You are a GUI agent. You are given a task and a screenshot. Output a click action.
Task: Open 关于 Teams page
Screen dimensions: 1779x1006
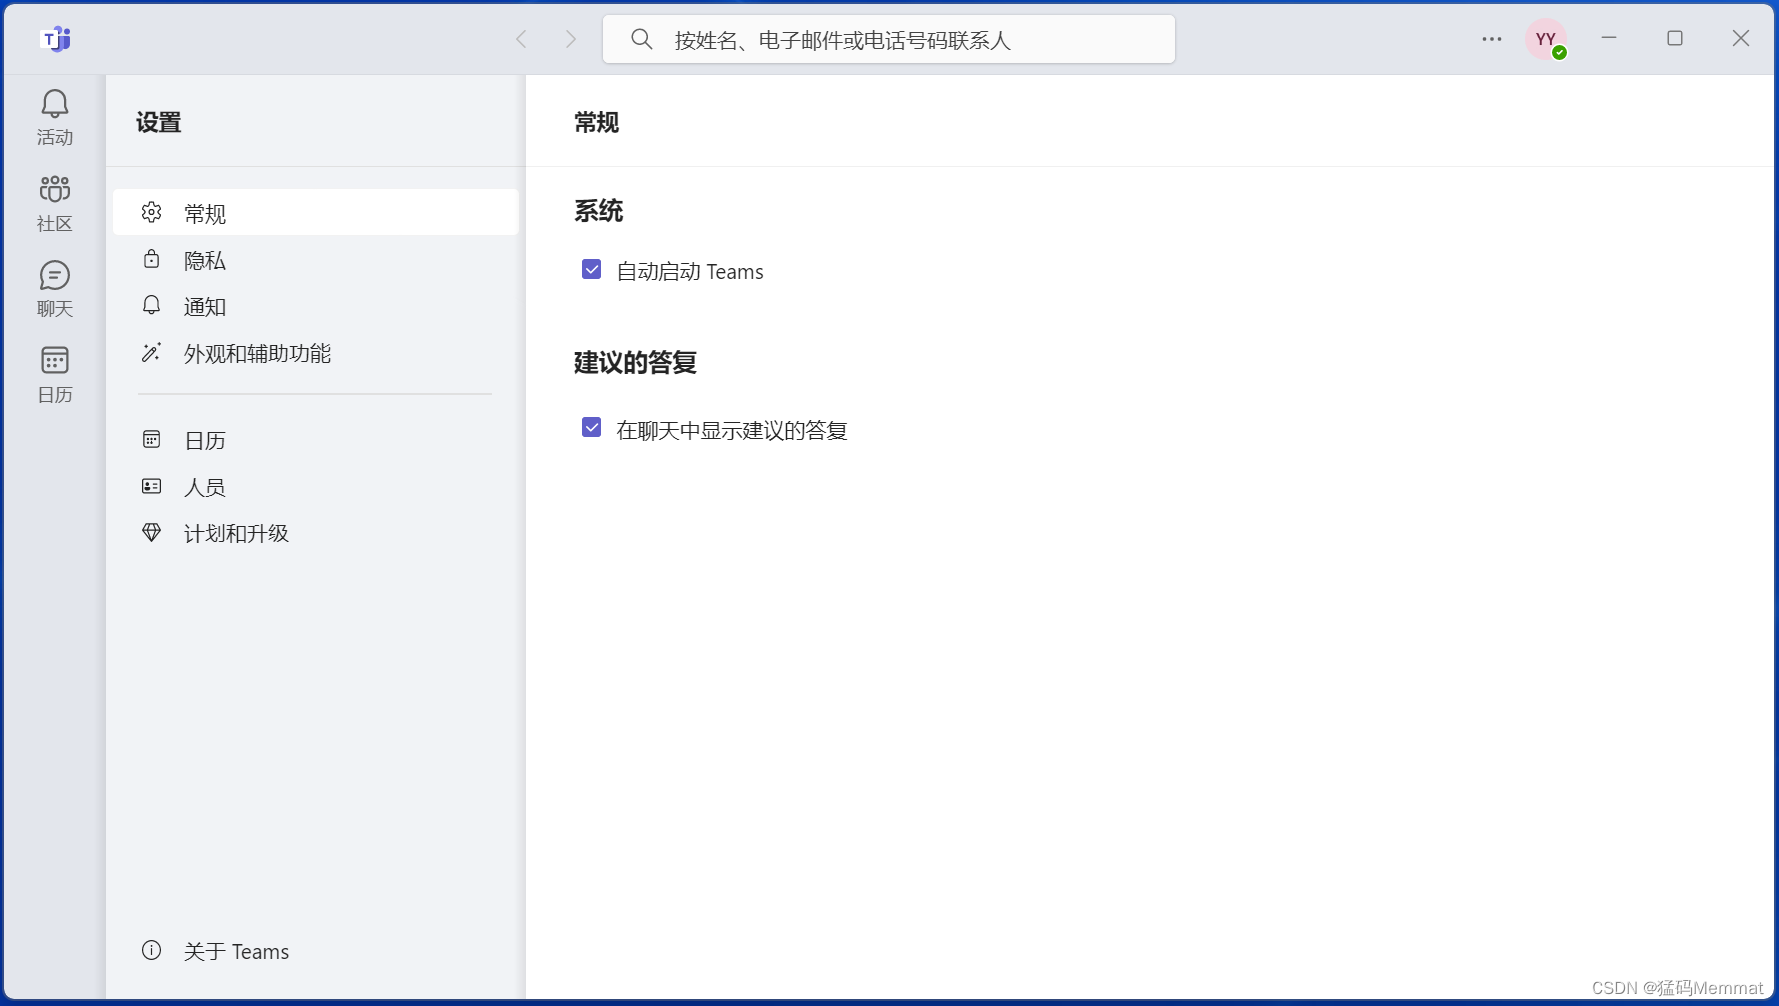point(316,950)
